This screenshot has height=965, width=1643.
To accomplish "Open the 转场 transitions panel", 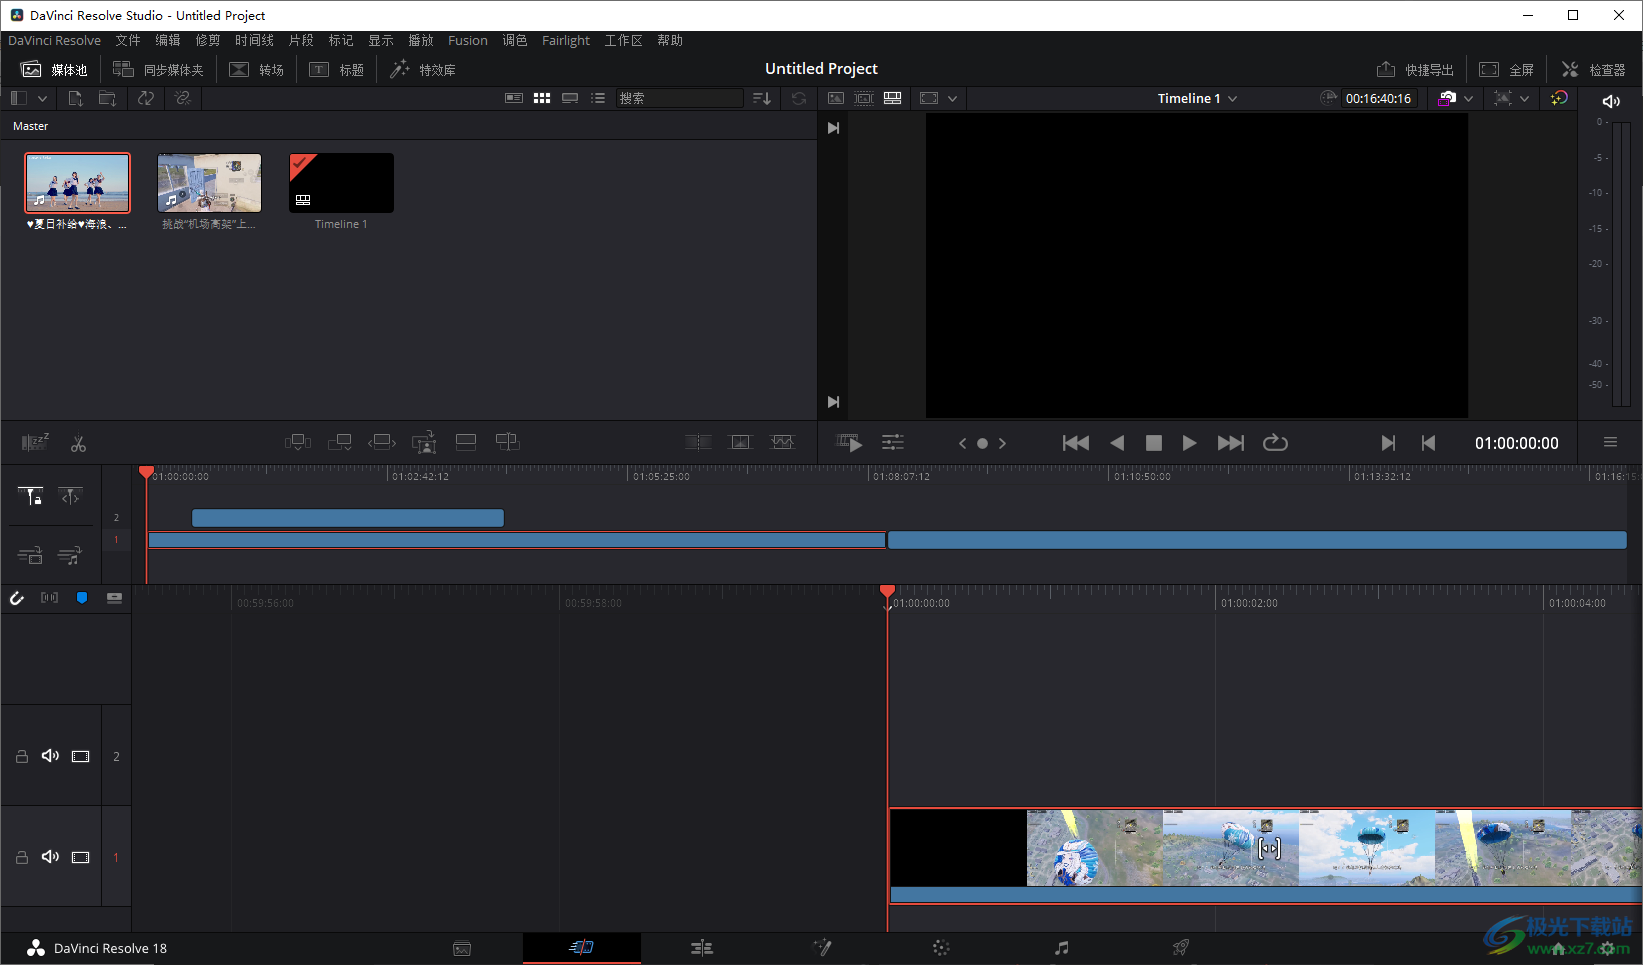I will 257,69.
